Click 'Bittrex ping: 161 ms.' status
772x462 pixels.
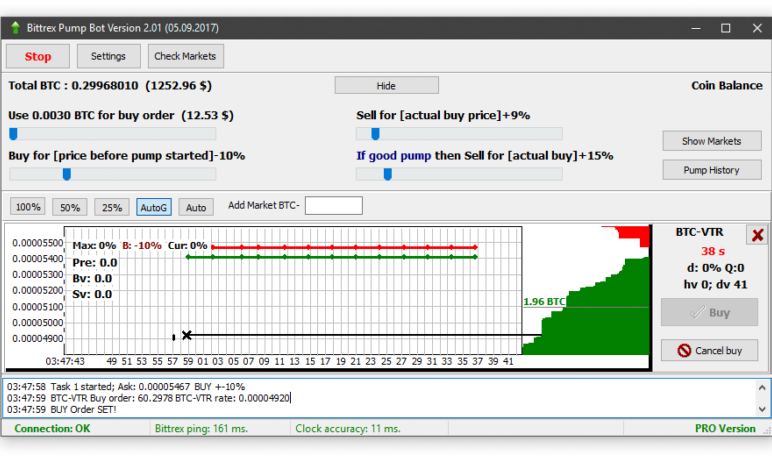[201, 429]
